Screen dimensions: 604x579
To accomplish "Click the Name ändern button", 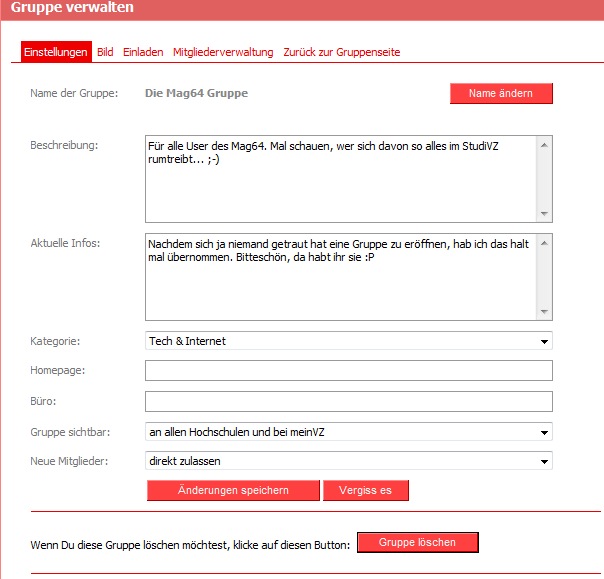I will (501, 93).
